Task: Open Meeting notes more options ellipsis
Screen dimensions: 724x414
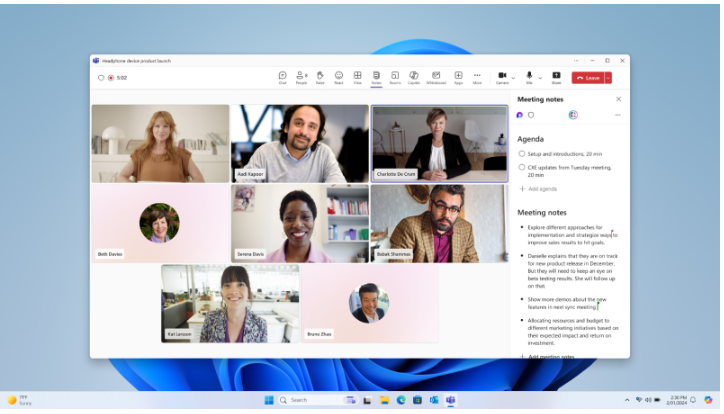Action: coord(618,115)
